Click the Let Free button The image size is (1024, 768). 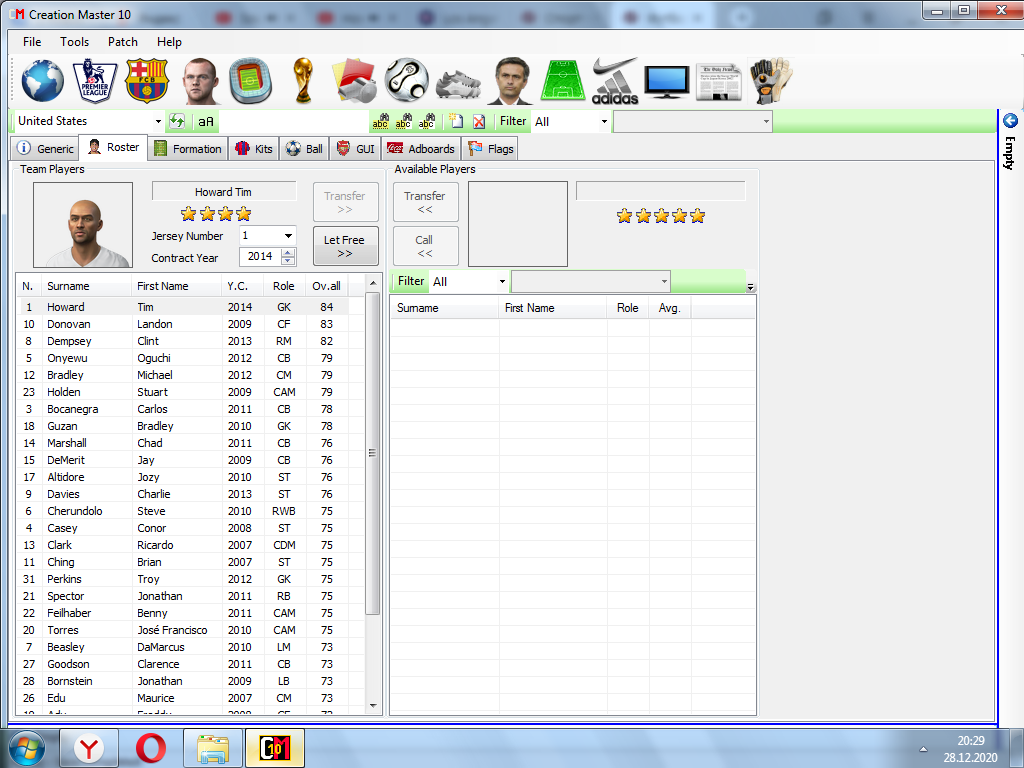pyautogui.click(x=345, y=246)
